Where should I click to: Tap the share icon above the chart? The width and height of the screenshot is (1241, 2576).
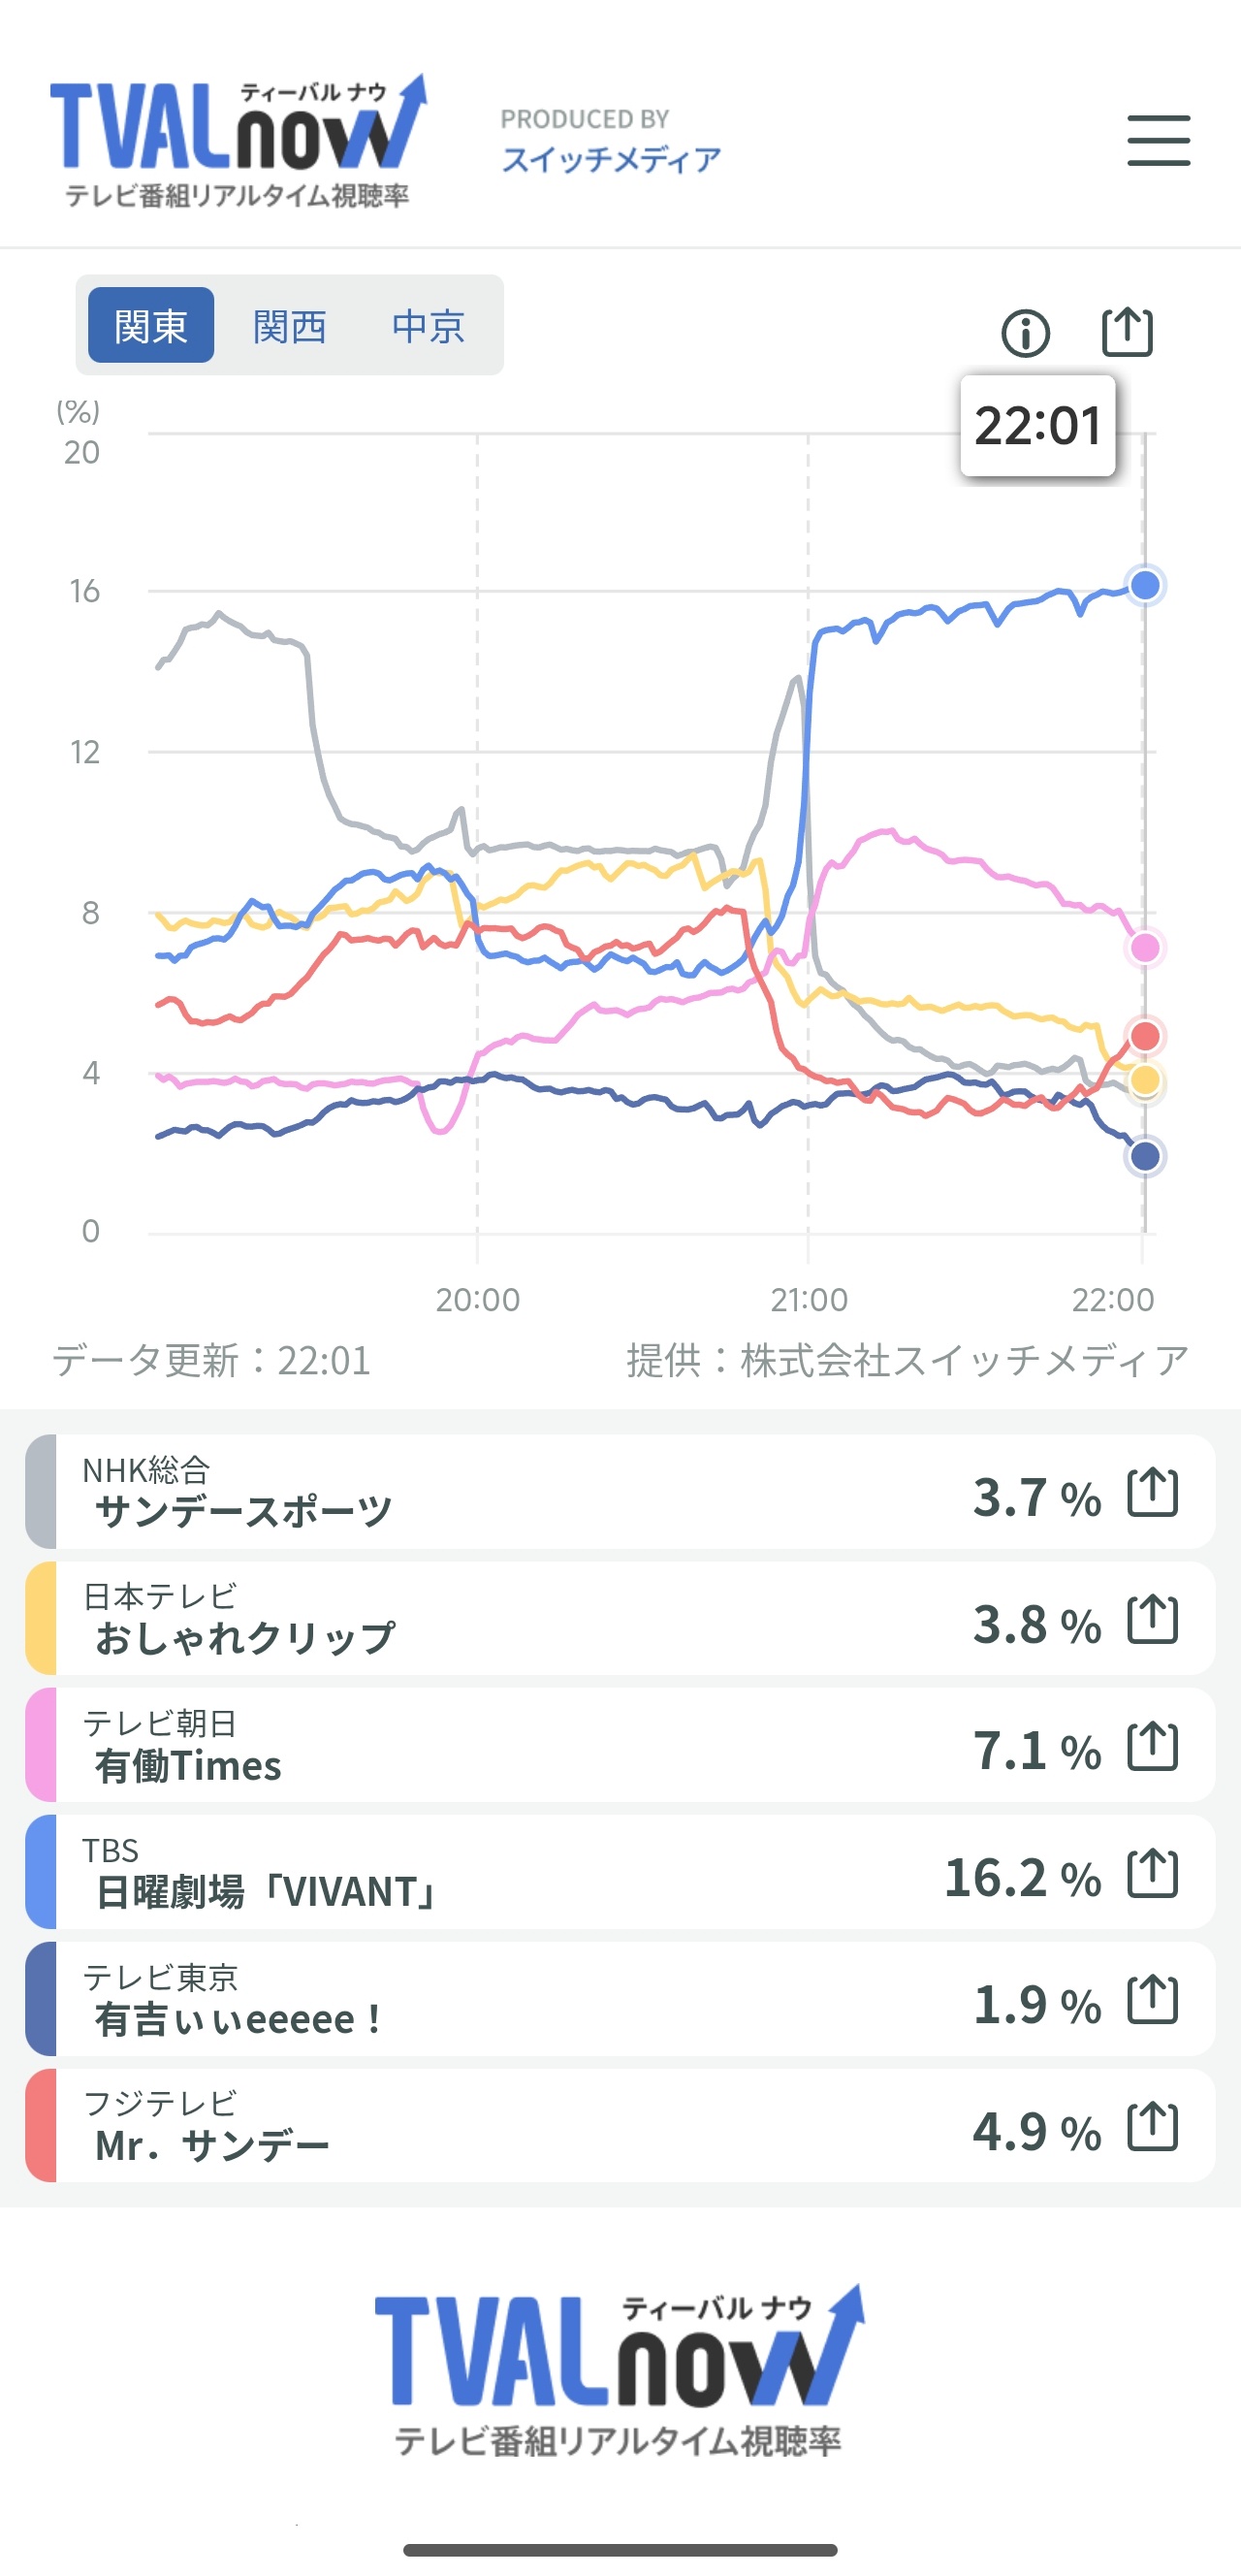click(1127, 331)
